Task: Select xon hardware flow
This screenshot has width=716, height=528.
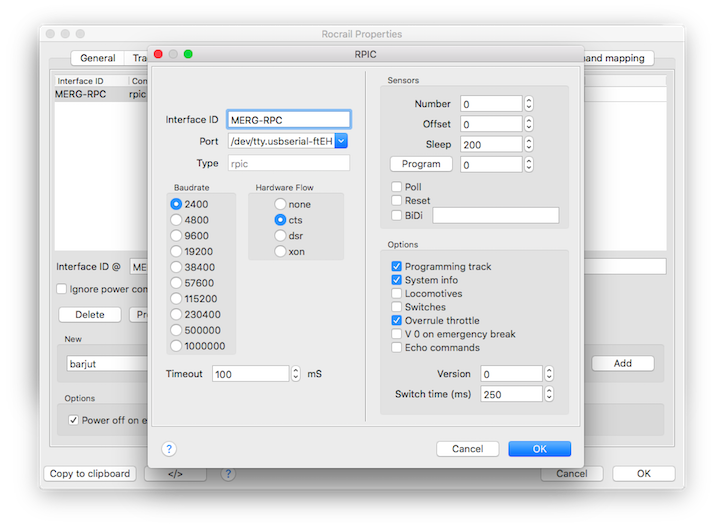Action: [x=281, y=252]
